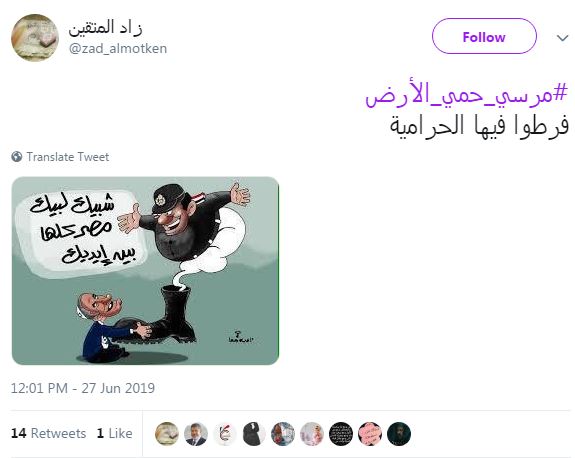Image resolution: width=575 pixels, height=458 pixels.
Task: View who gave the 1 Like
Action: click(x=114, y=433)
